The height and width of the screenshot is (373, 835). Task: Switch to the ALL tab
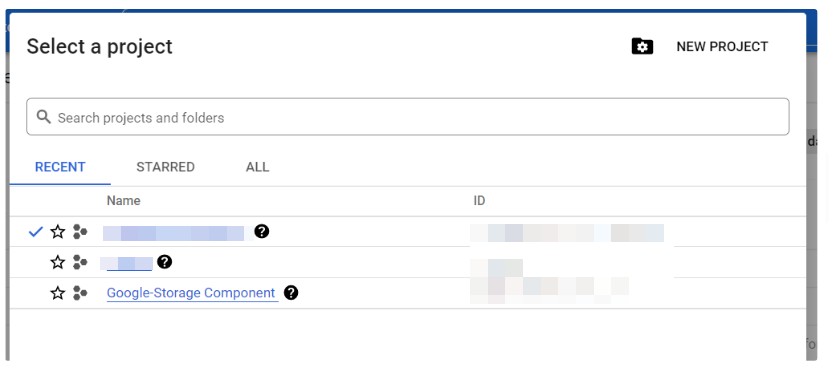[257, 167]
